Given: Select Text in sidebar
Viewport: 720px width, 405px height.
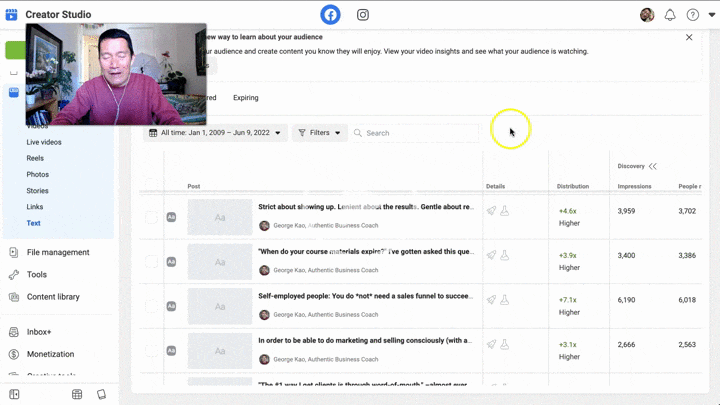Looking at the screenshot, I should 34,223.
